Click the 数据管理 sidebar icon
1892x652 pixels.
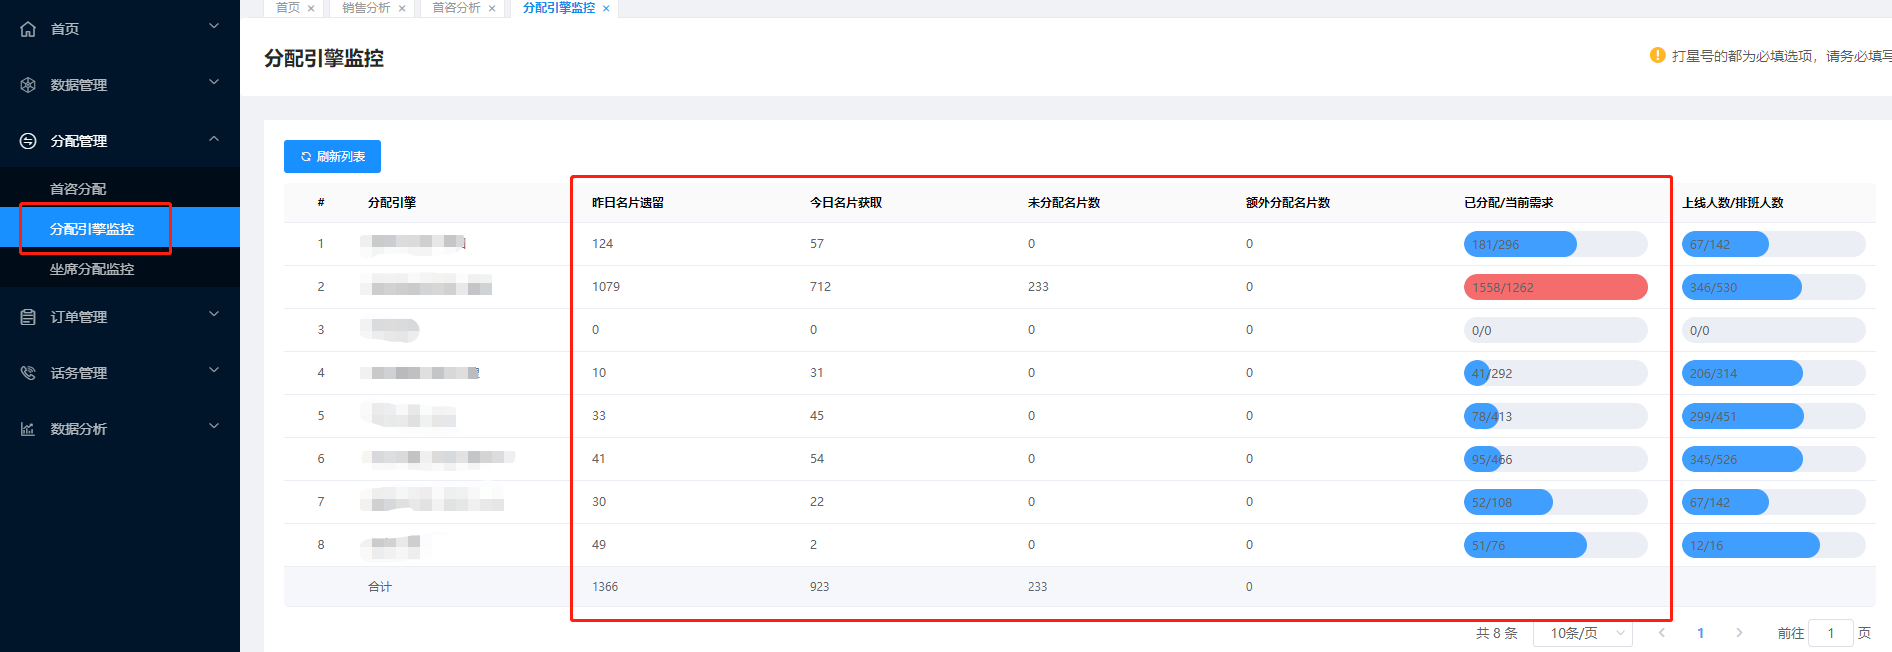(28, 85)
